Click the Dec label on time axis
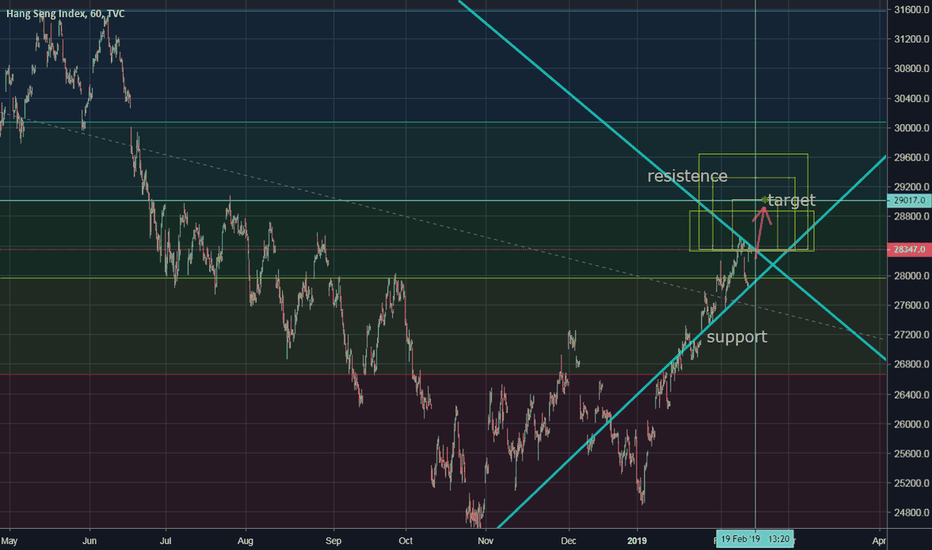Image resolution: width=932 pixels, height=550 pixels. tap(569, 541)
